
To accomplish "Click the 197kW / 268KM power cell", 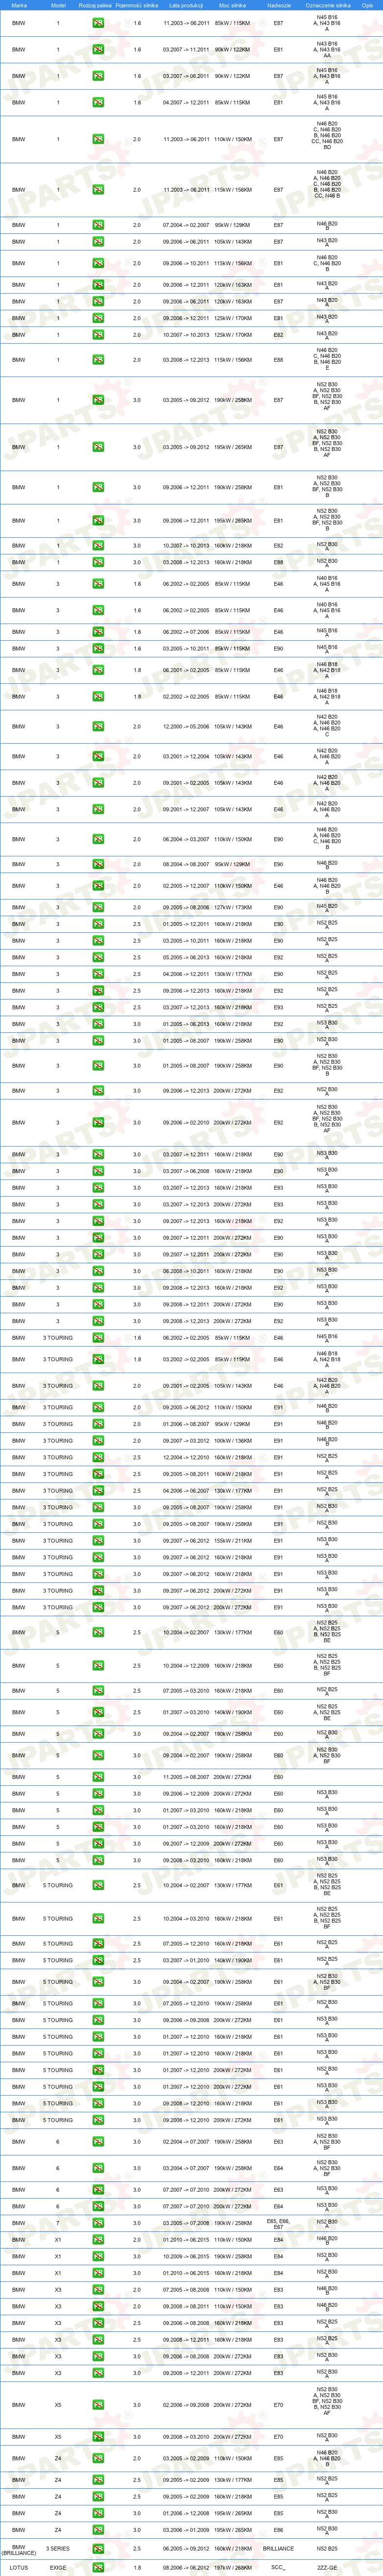I will tap(234, 2567).
